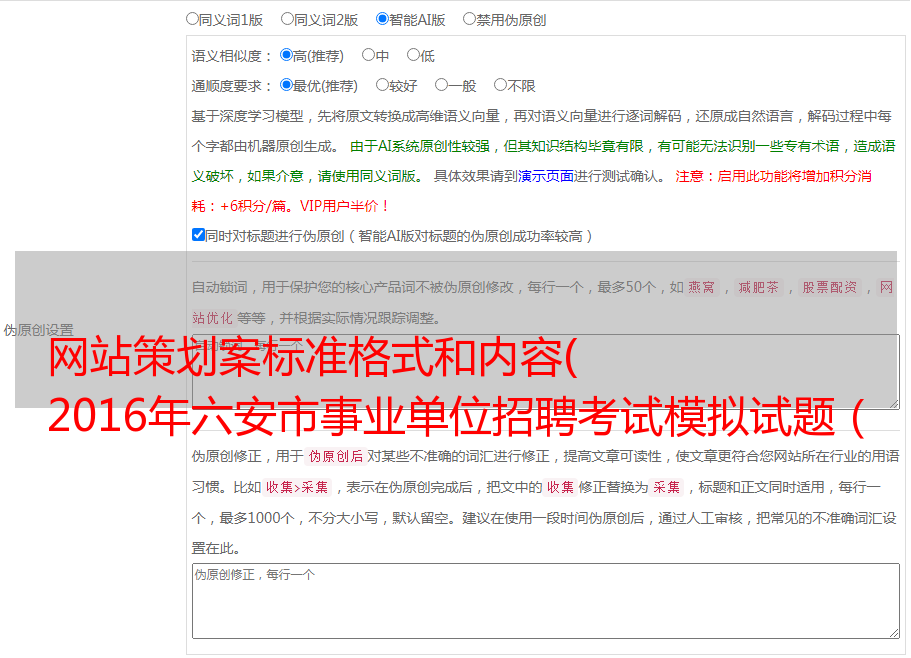Image resolution: width=911 pixels, height=658 pixels.
Task: Set 语义相似度 to 低
Action: (413, 55)
